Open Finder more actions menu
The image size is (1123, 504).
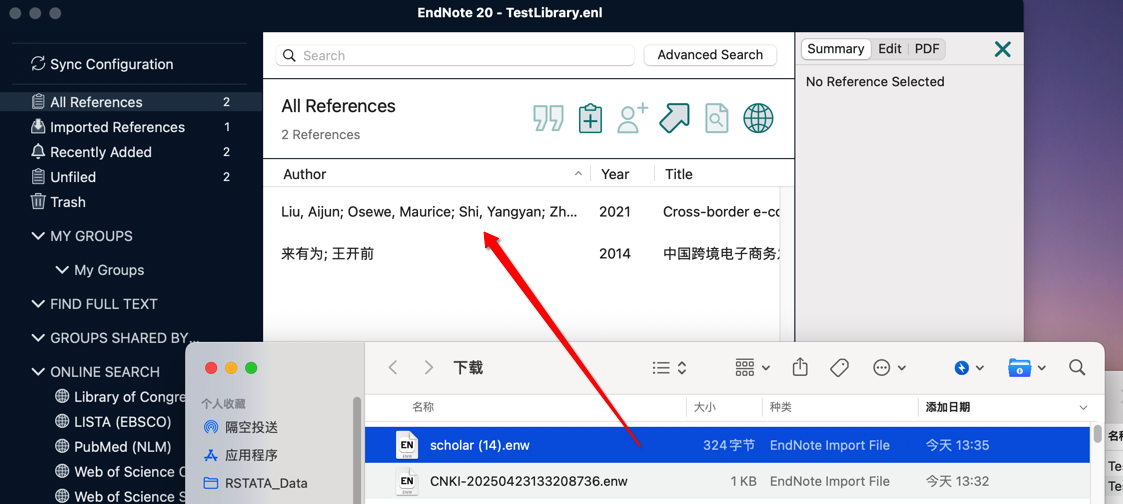point(890,368)
